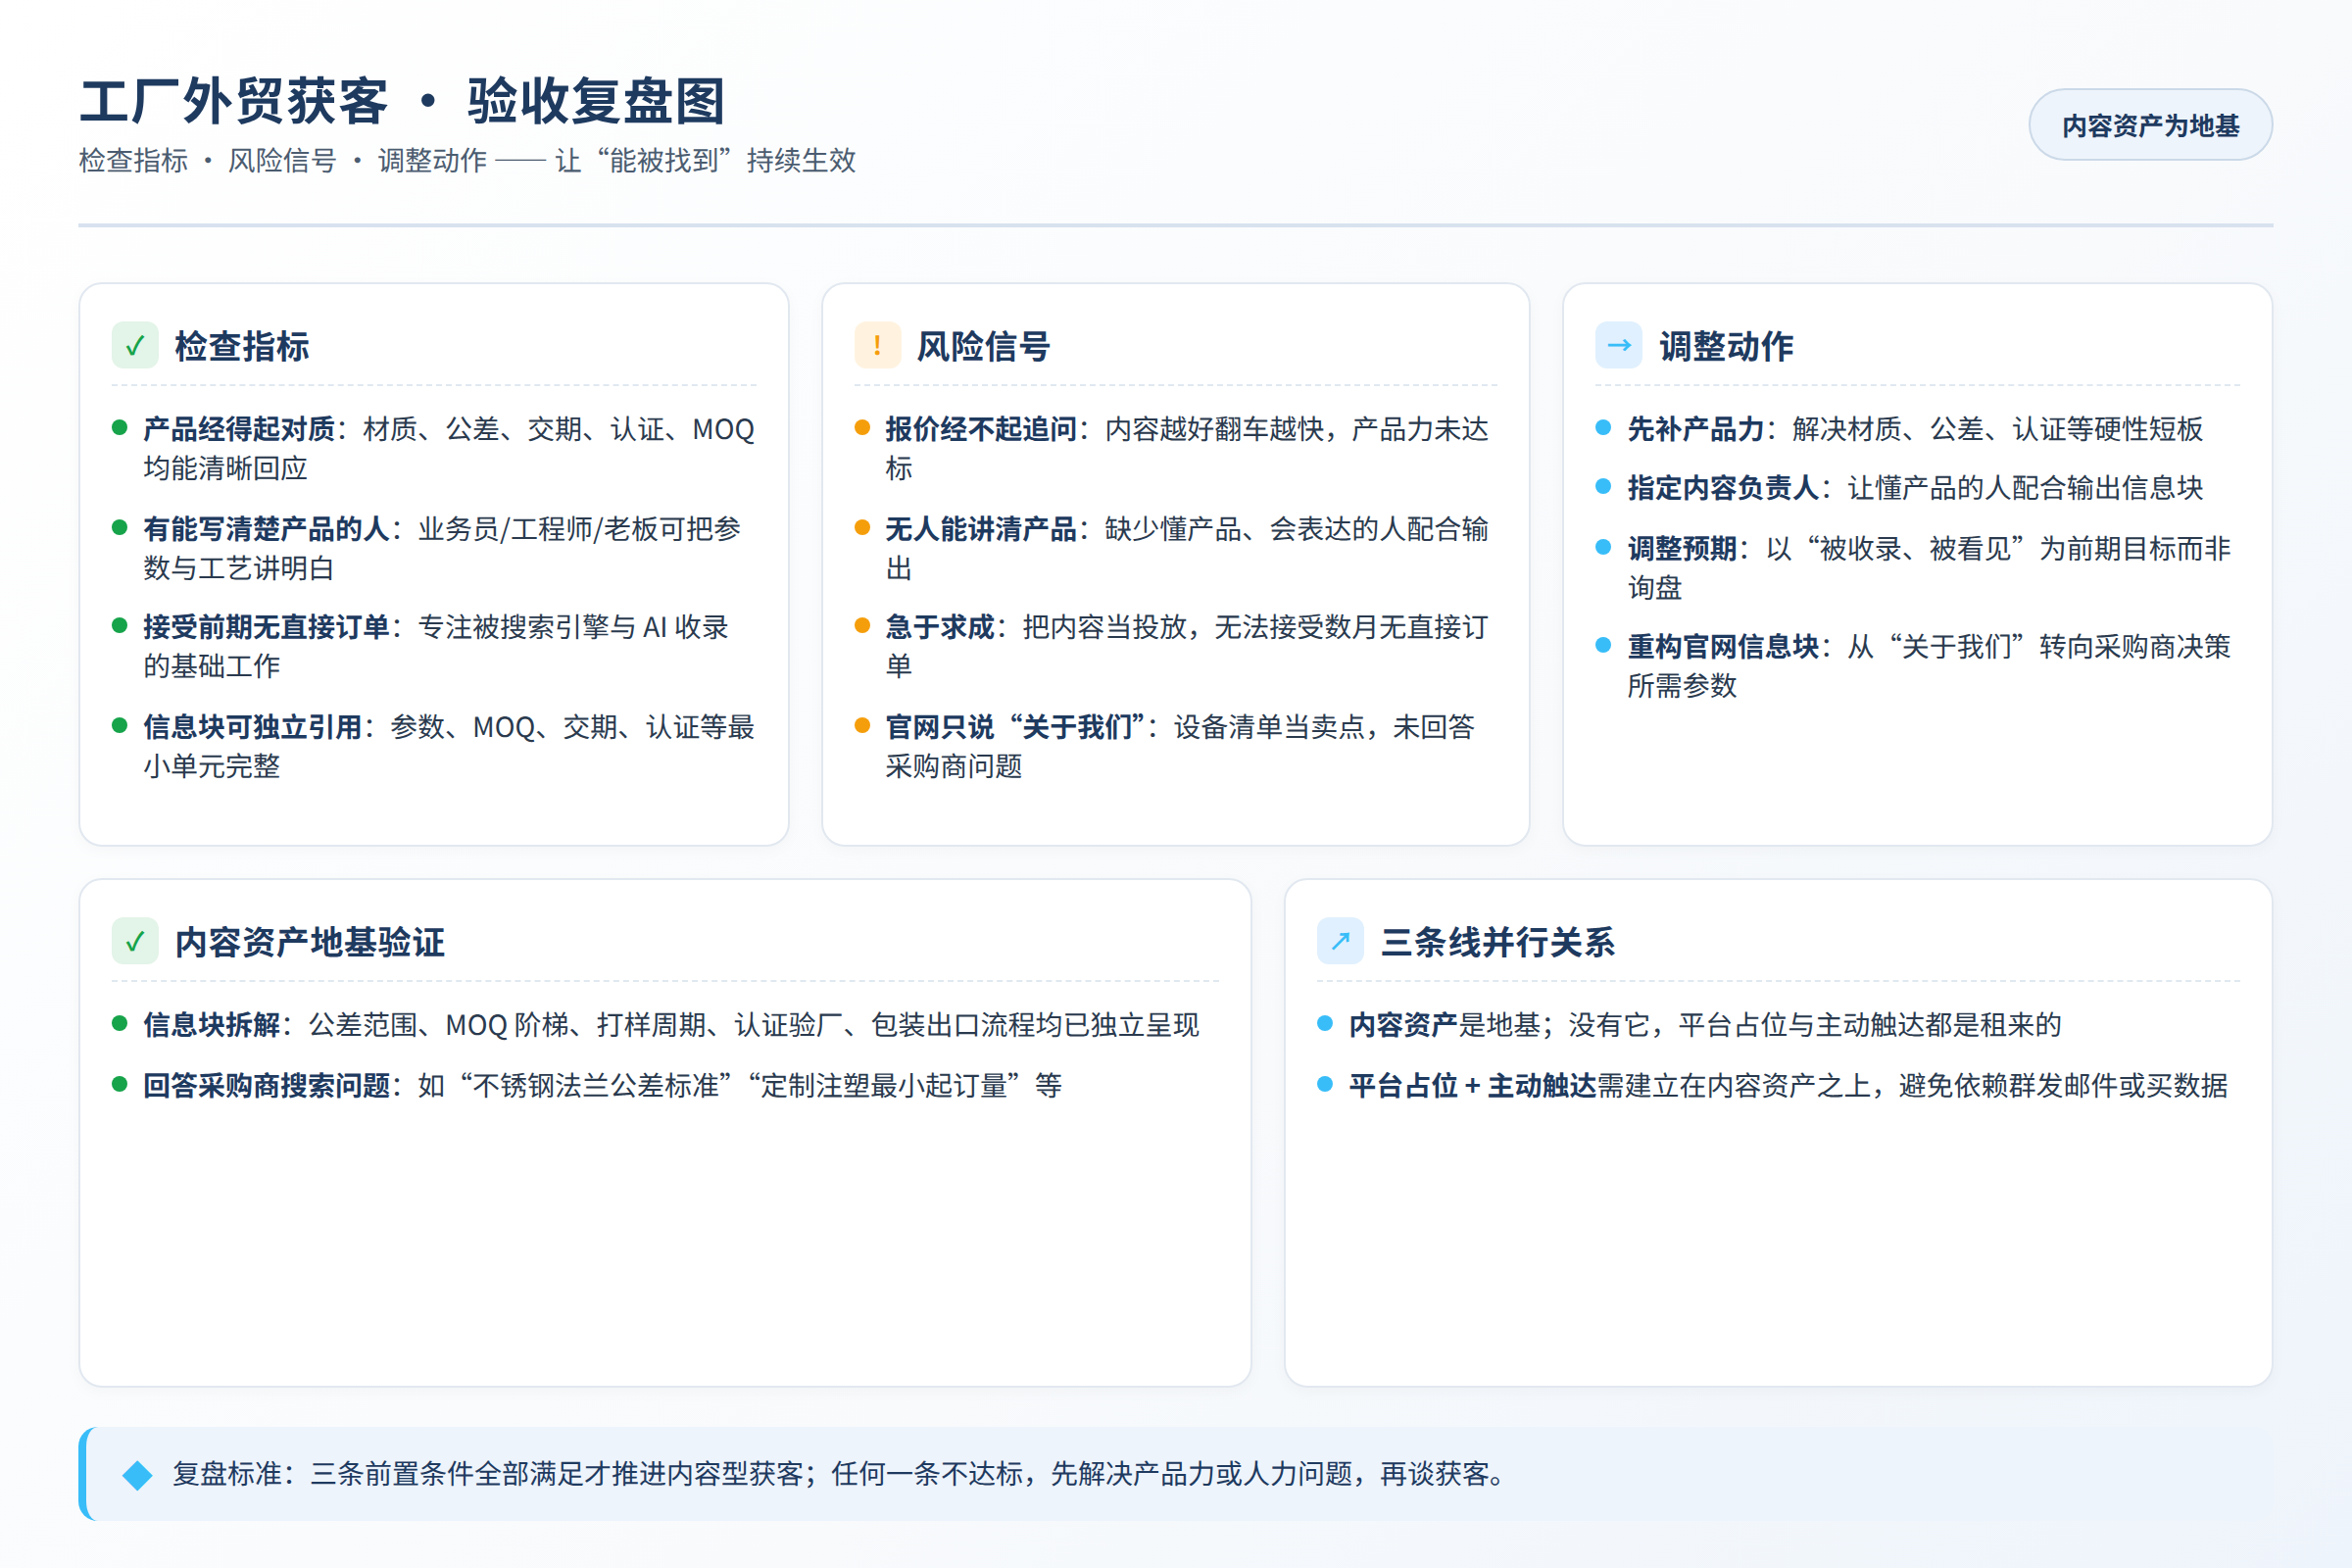This screenshot has height=1568, width=2352.
Task: Click the orange exclamation icon beside 风险信号
Action: click(x=877, y=345)
